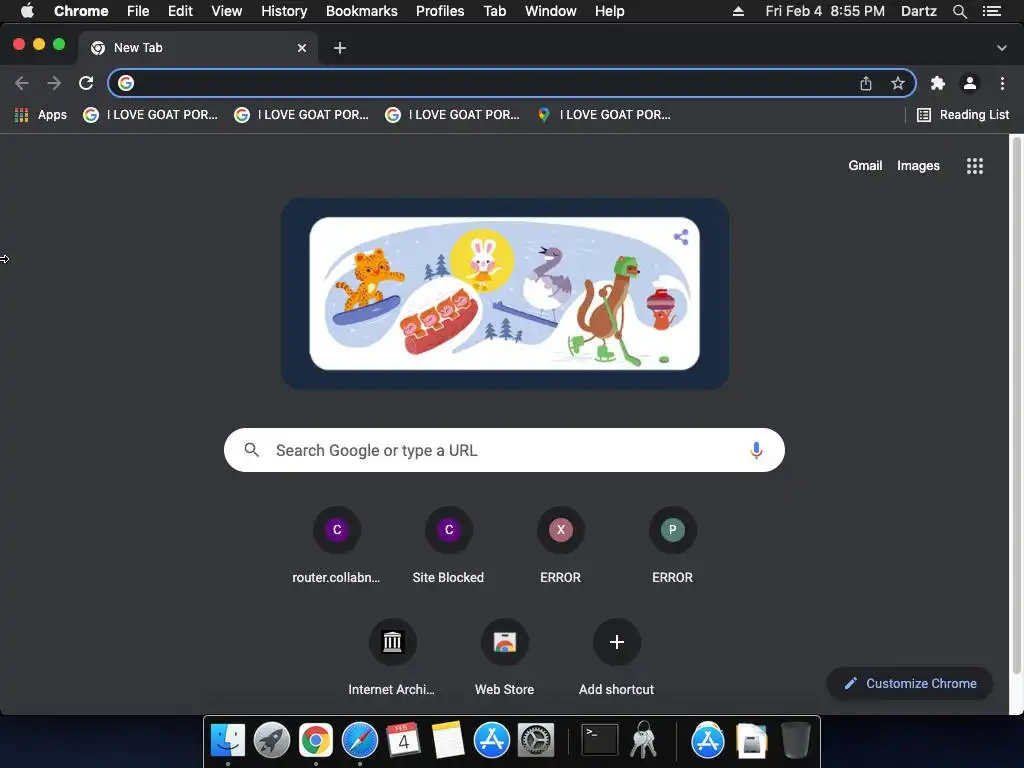This screenshot has height=768, width=1024.
Task: Open the profile avatar icon
Action: pos(970,83)
